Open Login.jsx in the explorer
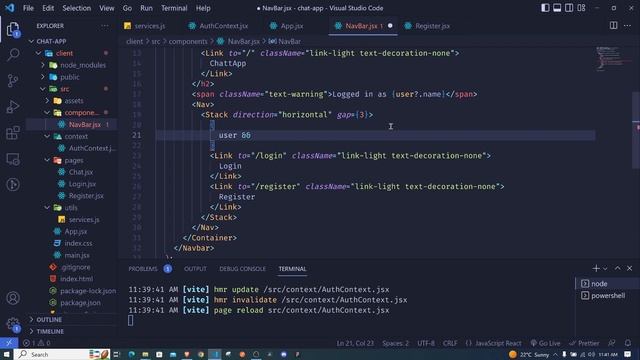The image size is (640, 360). click(82, 184)
